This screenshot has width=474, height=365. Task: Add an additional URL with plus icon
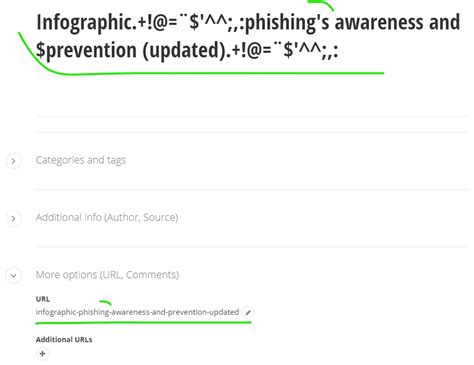pyautogui.click(x=42, y=353)
